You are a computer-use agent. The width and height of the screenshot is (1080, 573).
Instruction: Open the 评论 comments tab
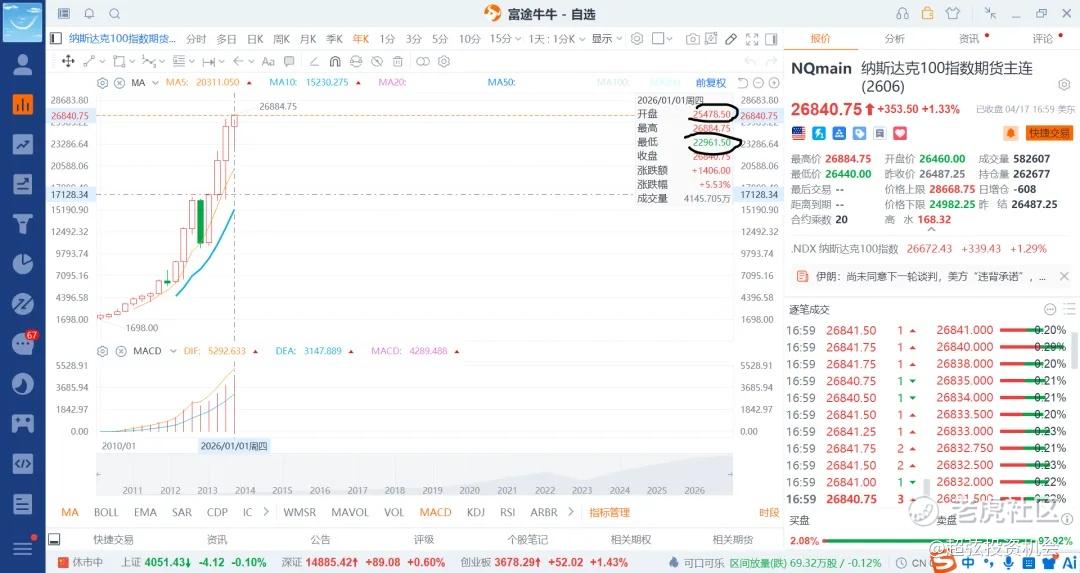[1043, 39]
